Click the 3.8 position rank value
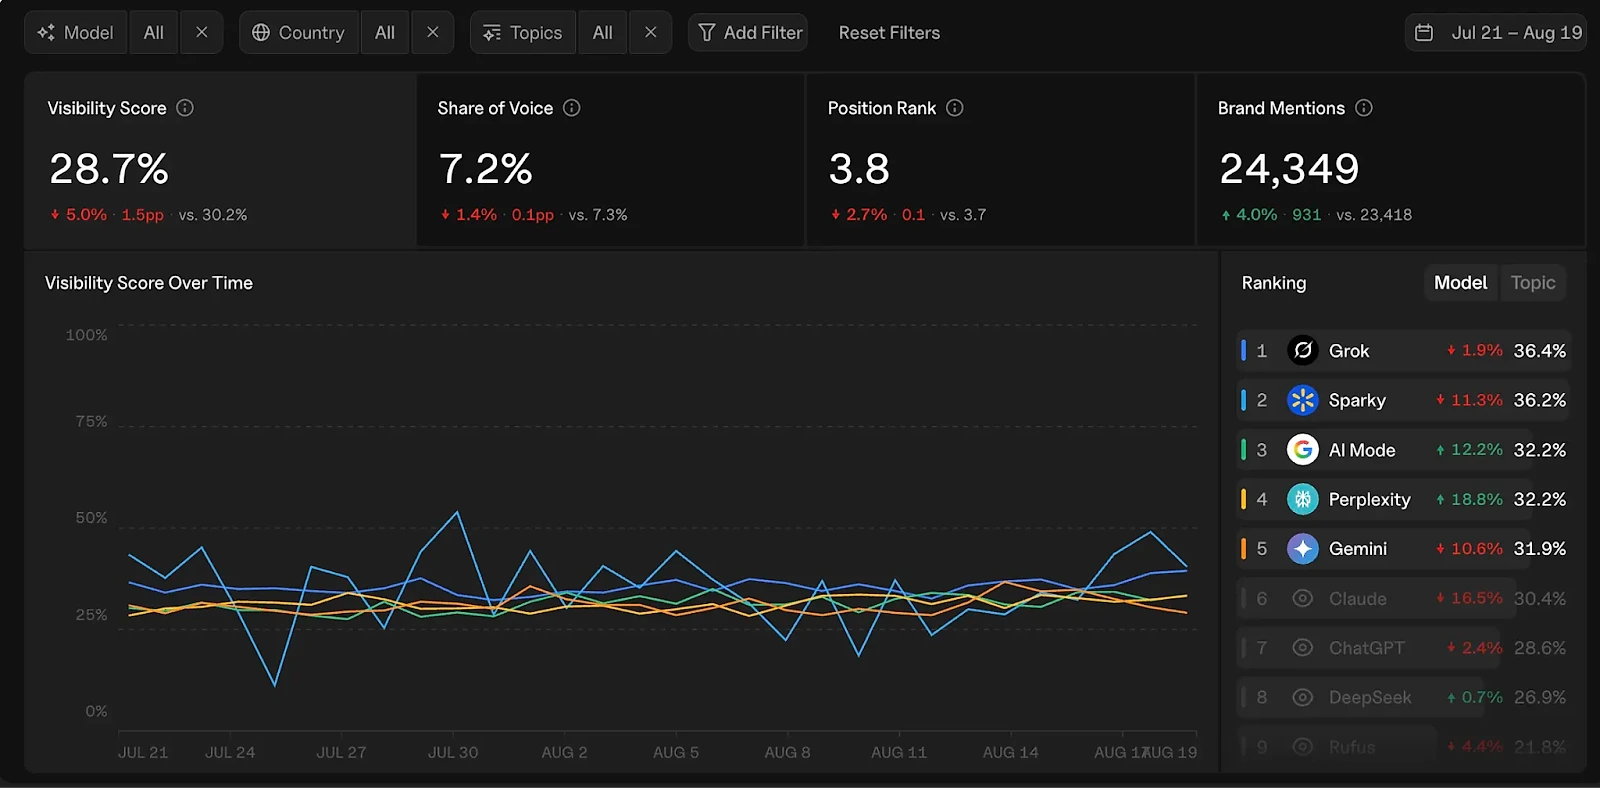 [859, 169]
